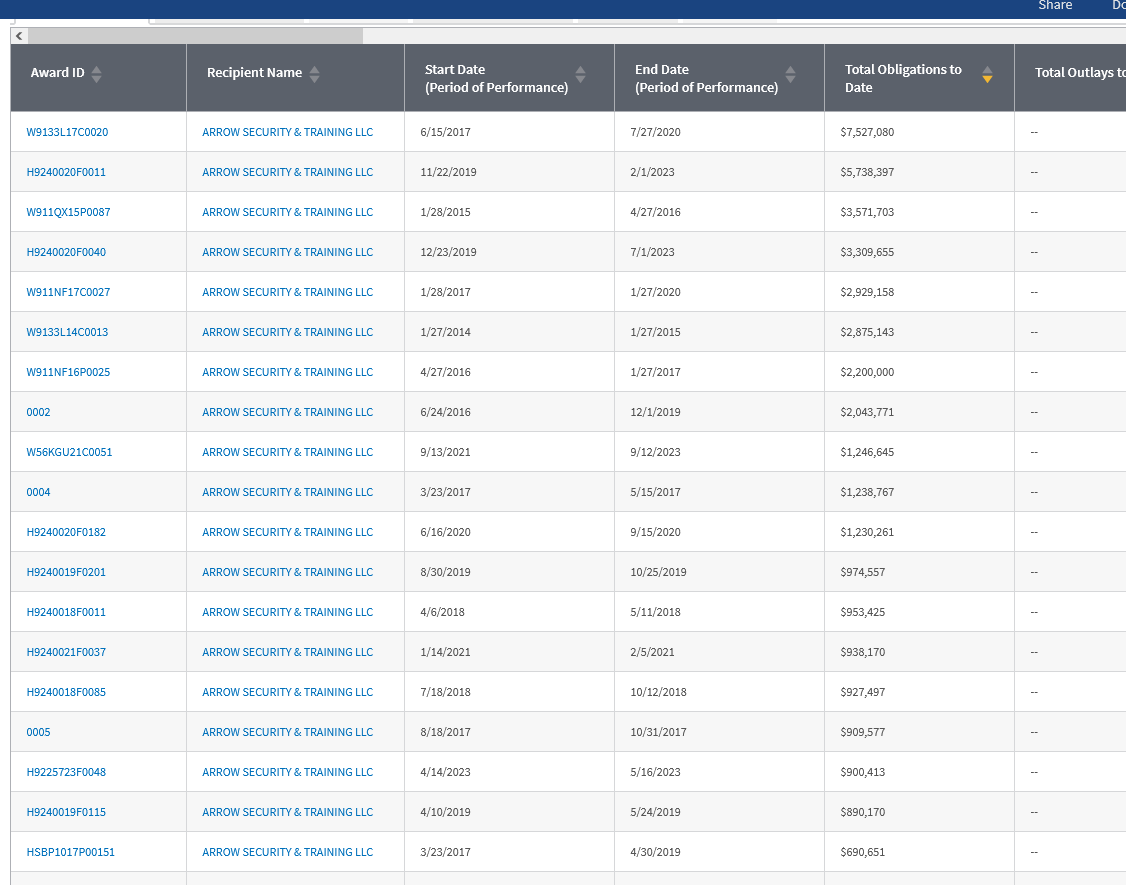Sort by Start Date column arrows
The width and height of the screenshot is (1126, 885).
580,73
